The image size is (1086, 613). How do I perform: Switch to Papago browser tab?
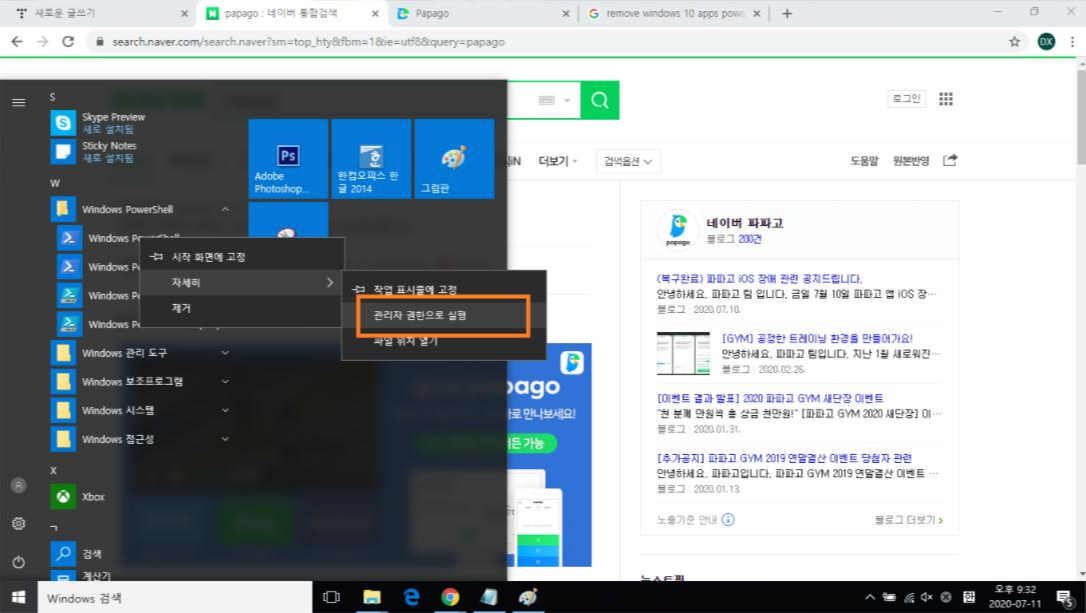(483, 13)
